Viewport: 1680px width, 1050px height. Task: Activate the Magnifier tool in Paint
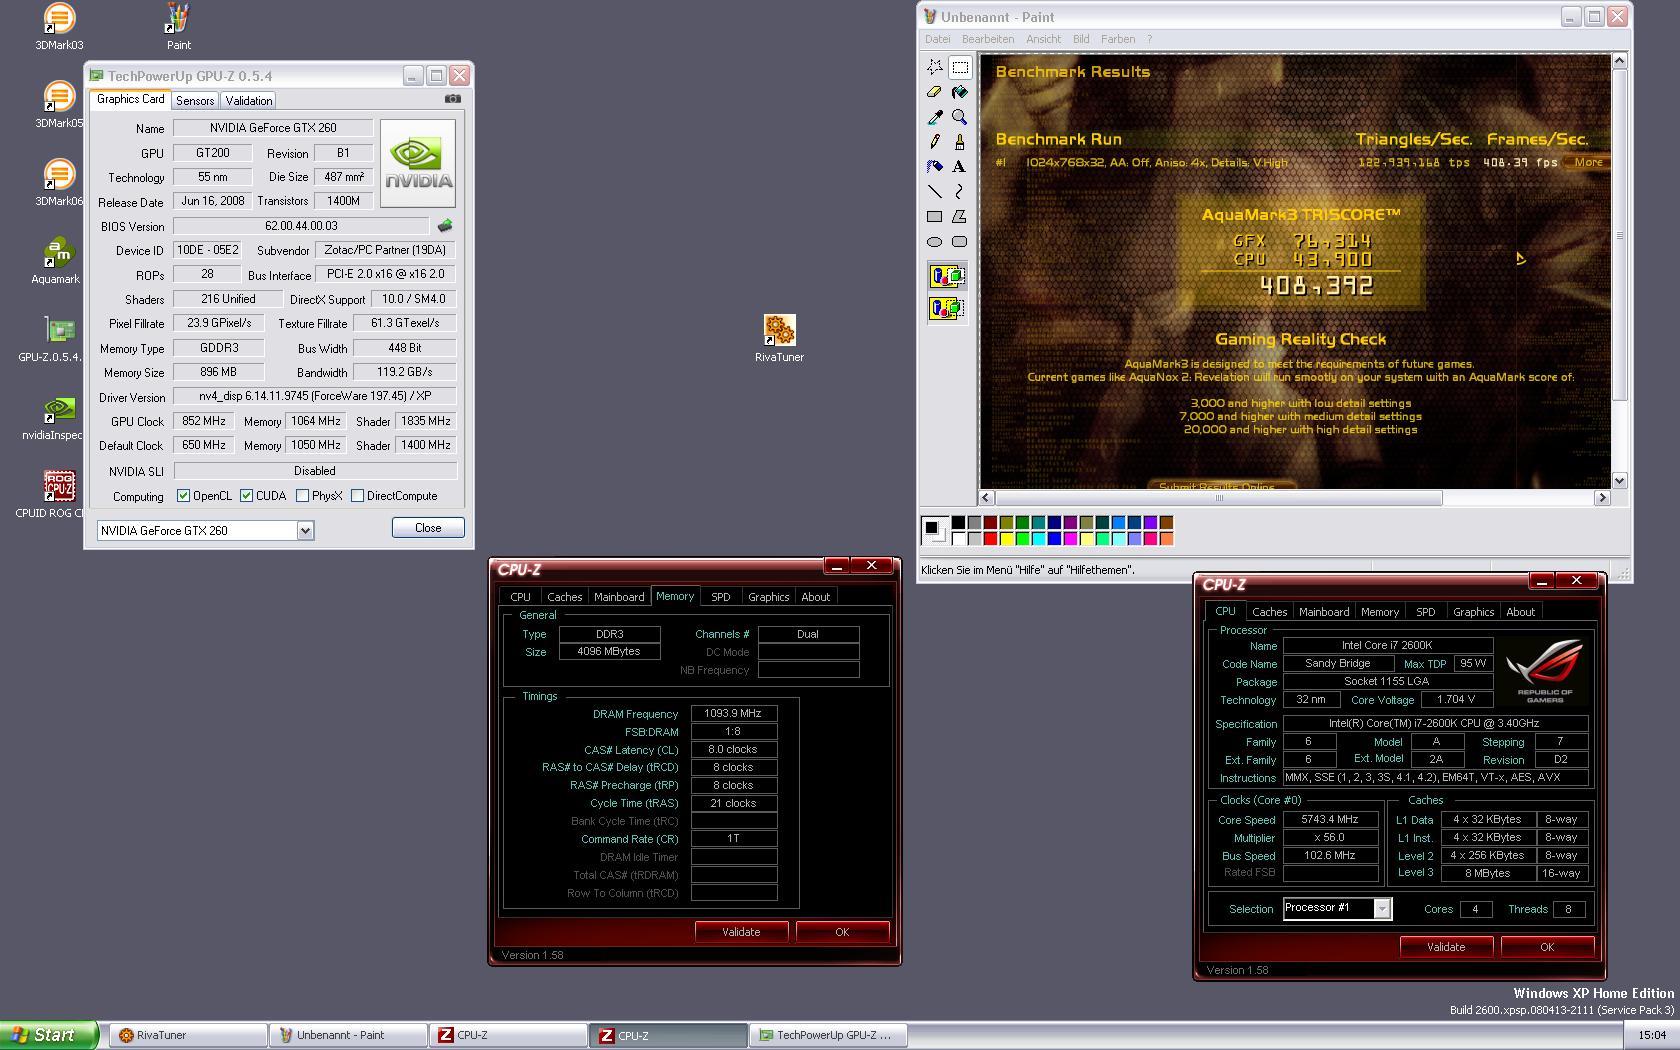960,117
